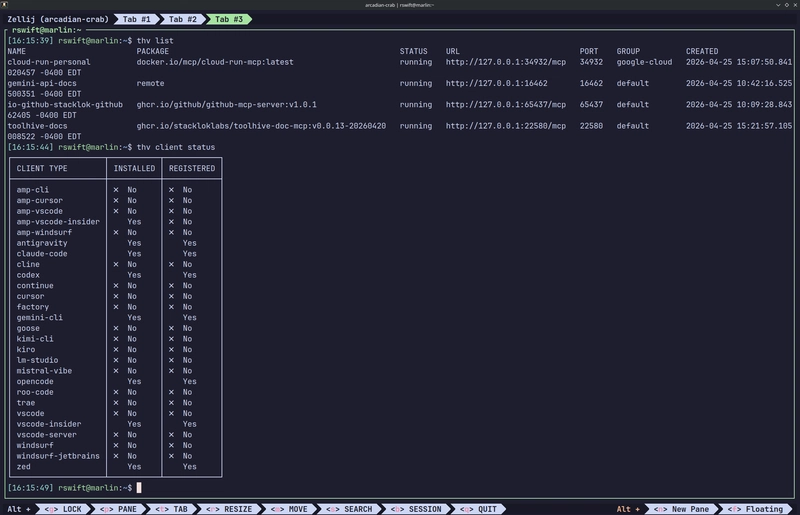Click the 'thv client status' command text
Image resolution: width=800 pixels, height=515 pixels.
click(x=176, y=147)
